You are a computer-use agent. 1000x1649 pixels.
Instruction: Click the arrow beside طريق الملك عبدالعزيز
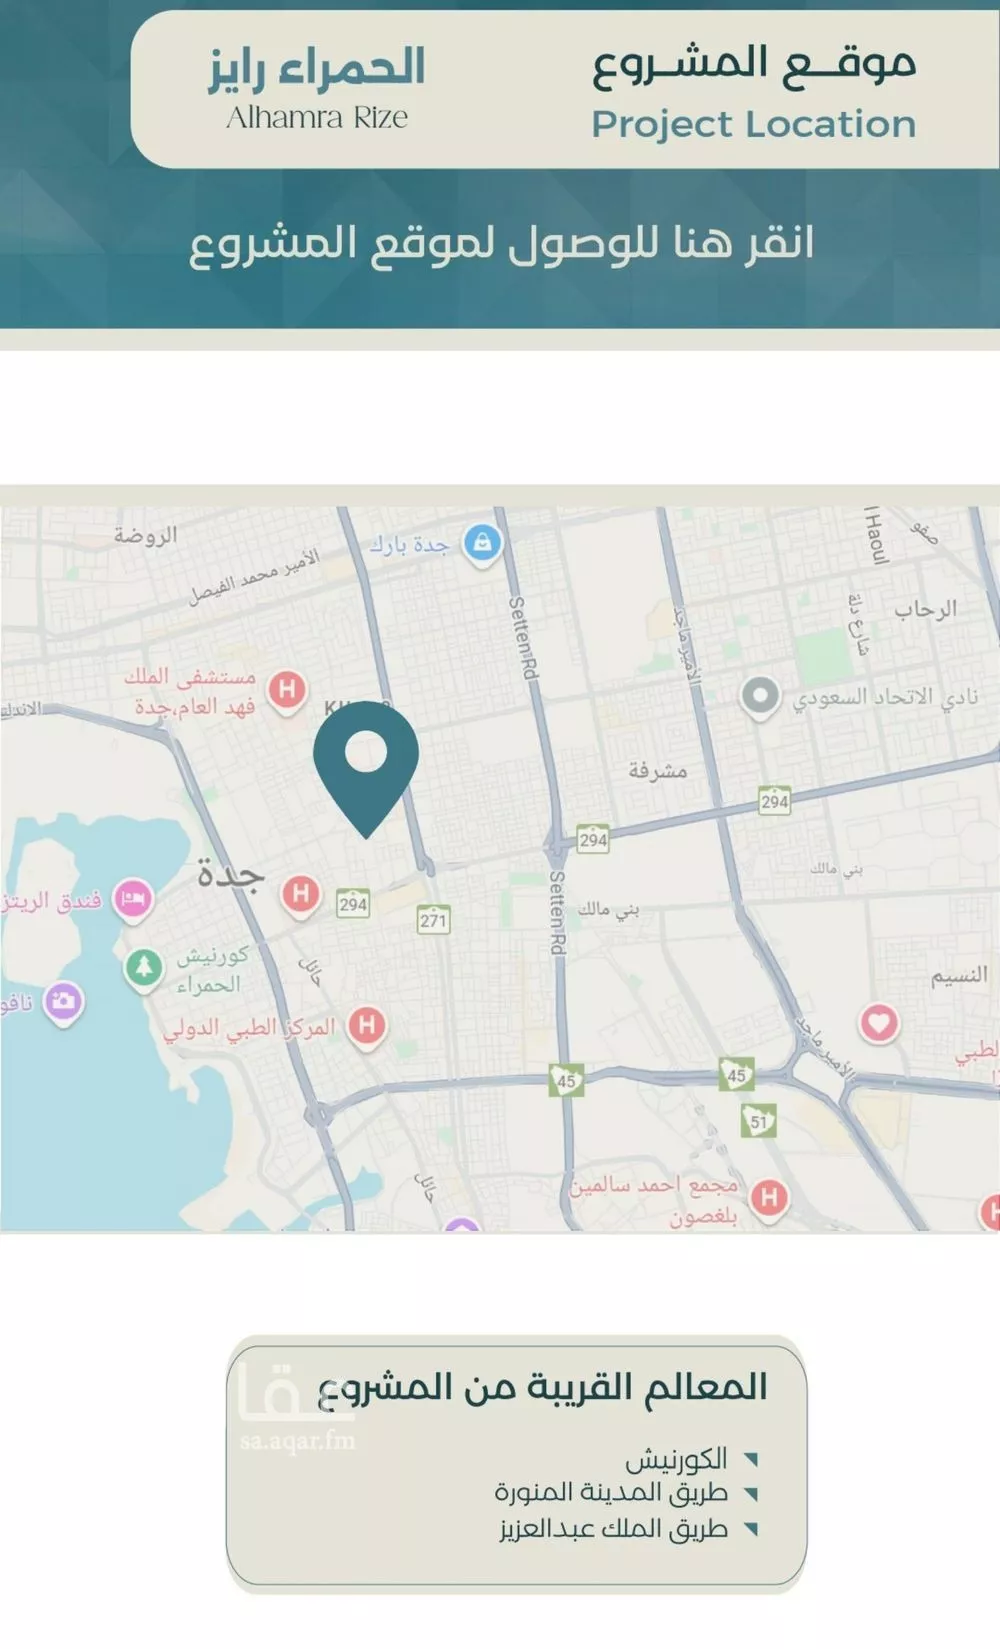pos(751,1529)
